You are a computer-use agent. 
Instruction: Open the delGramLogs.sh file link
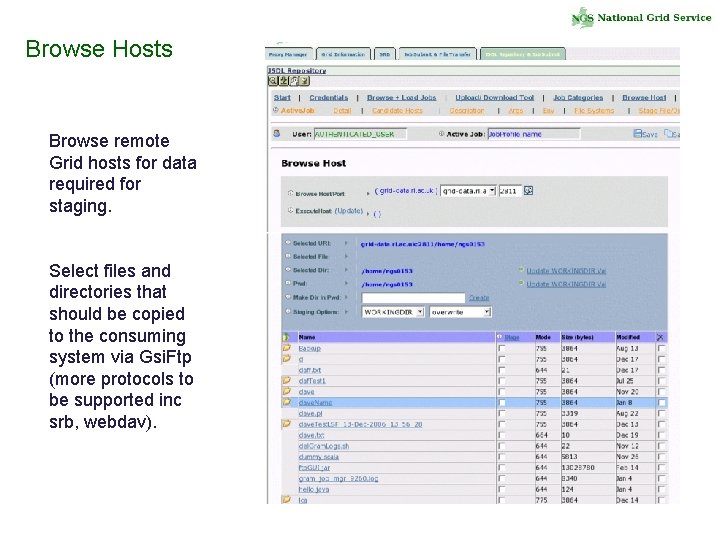tap(324, 446)
